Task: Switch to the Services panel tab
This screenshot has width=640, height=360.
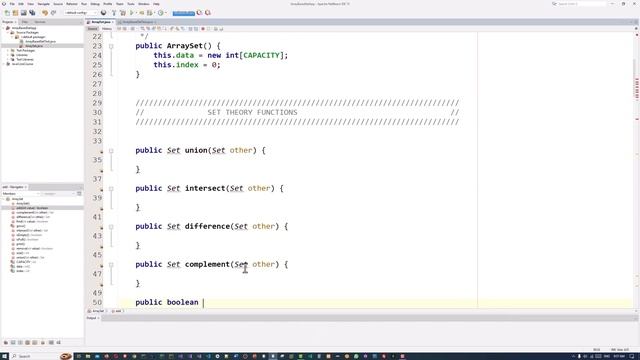Action: (40, 22)
